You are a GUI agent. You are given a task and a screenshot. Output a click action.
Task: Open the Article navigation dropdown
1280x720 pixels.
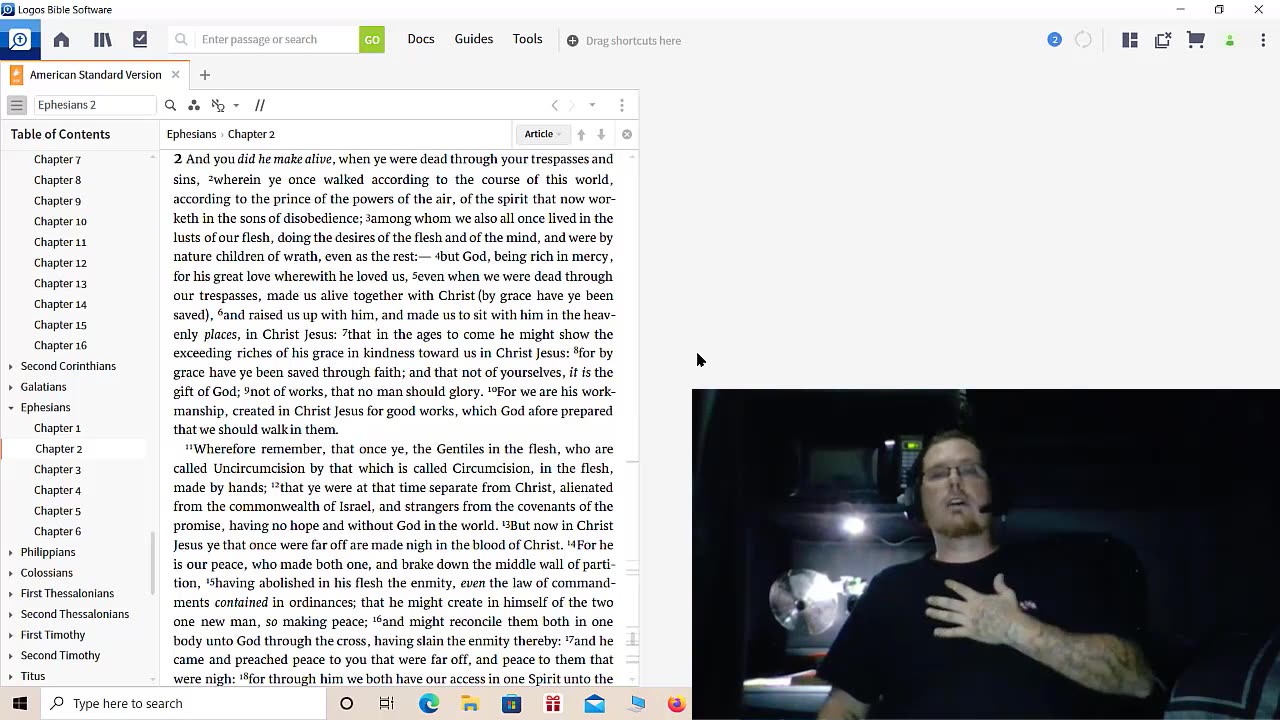click(x=543, y=134)
